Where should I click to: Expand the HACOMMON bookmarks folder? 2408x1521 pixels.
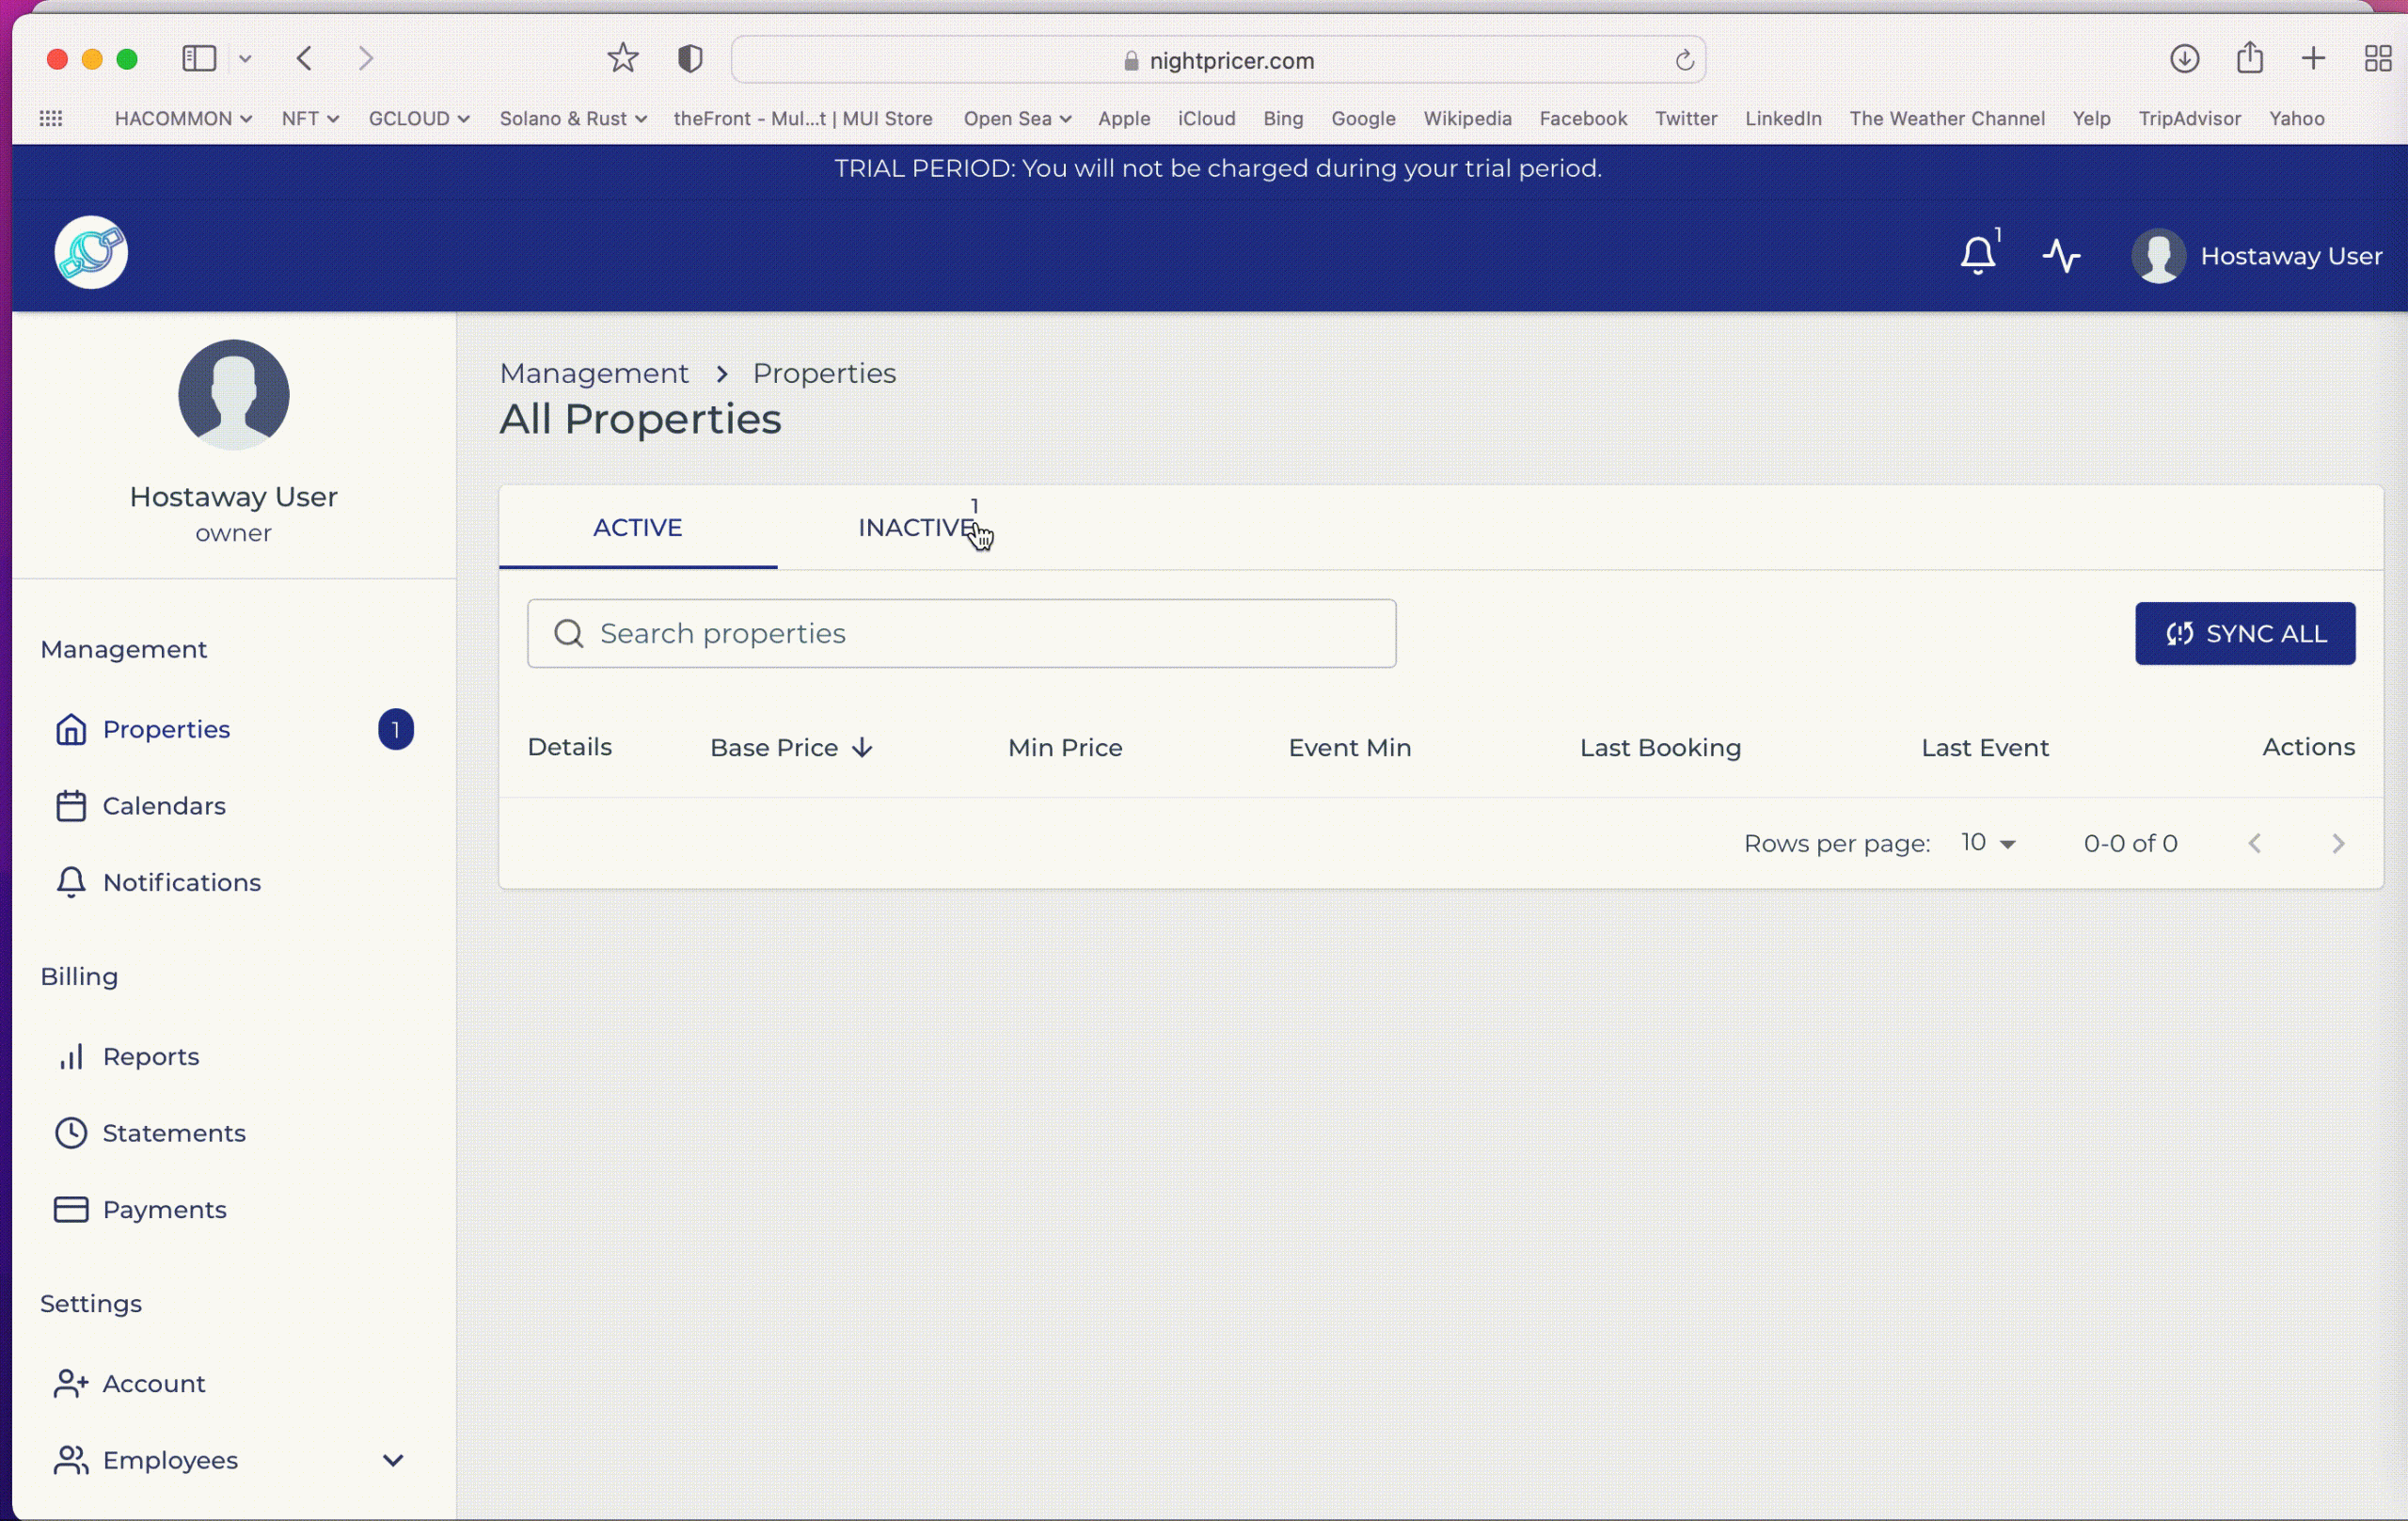[182, 119]
